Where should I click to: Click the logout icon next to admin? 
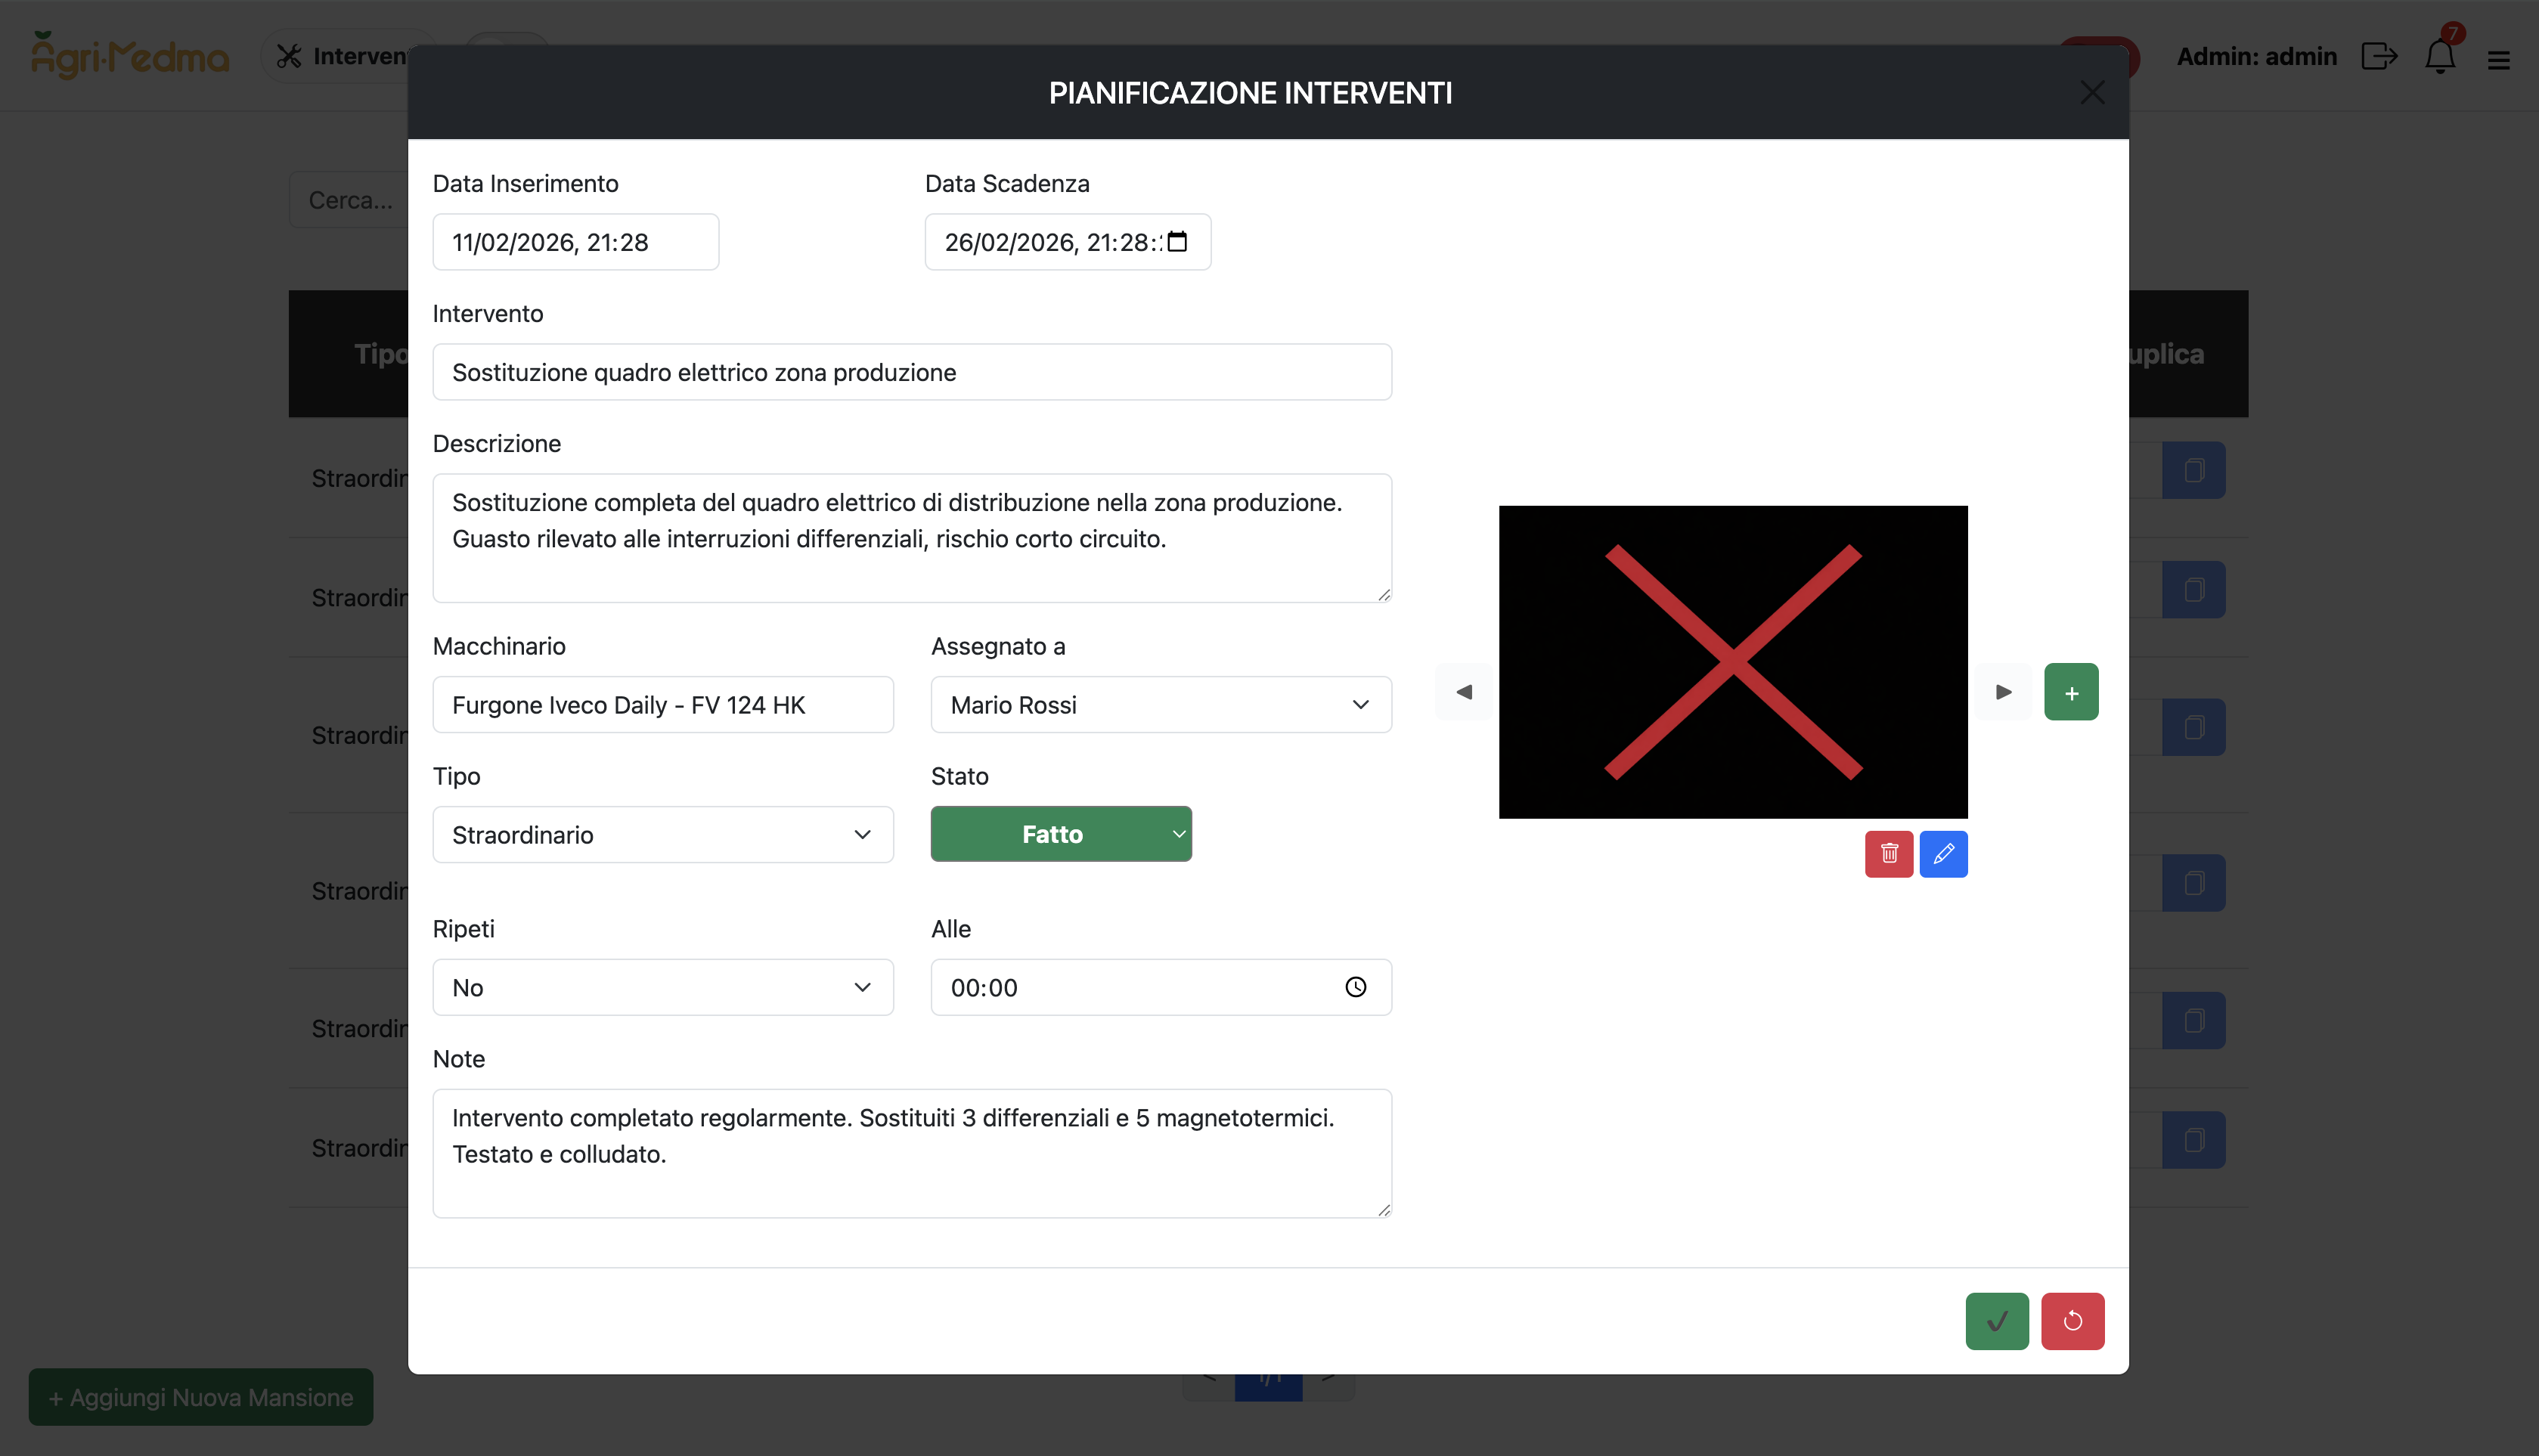[x=2380, y=56]
